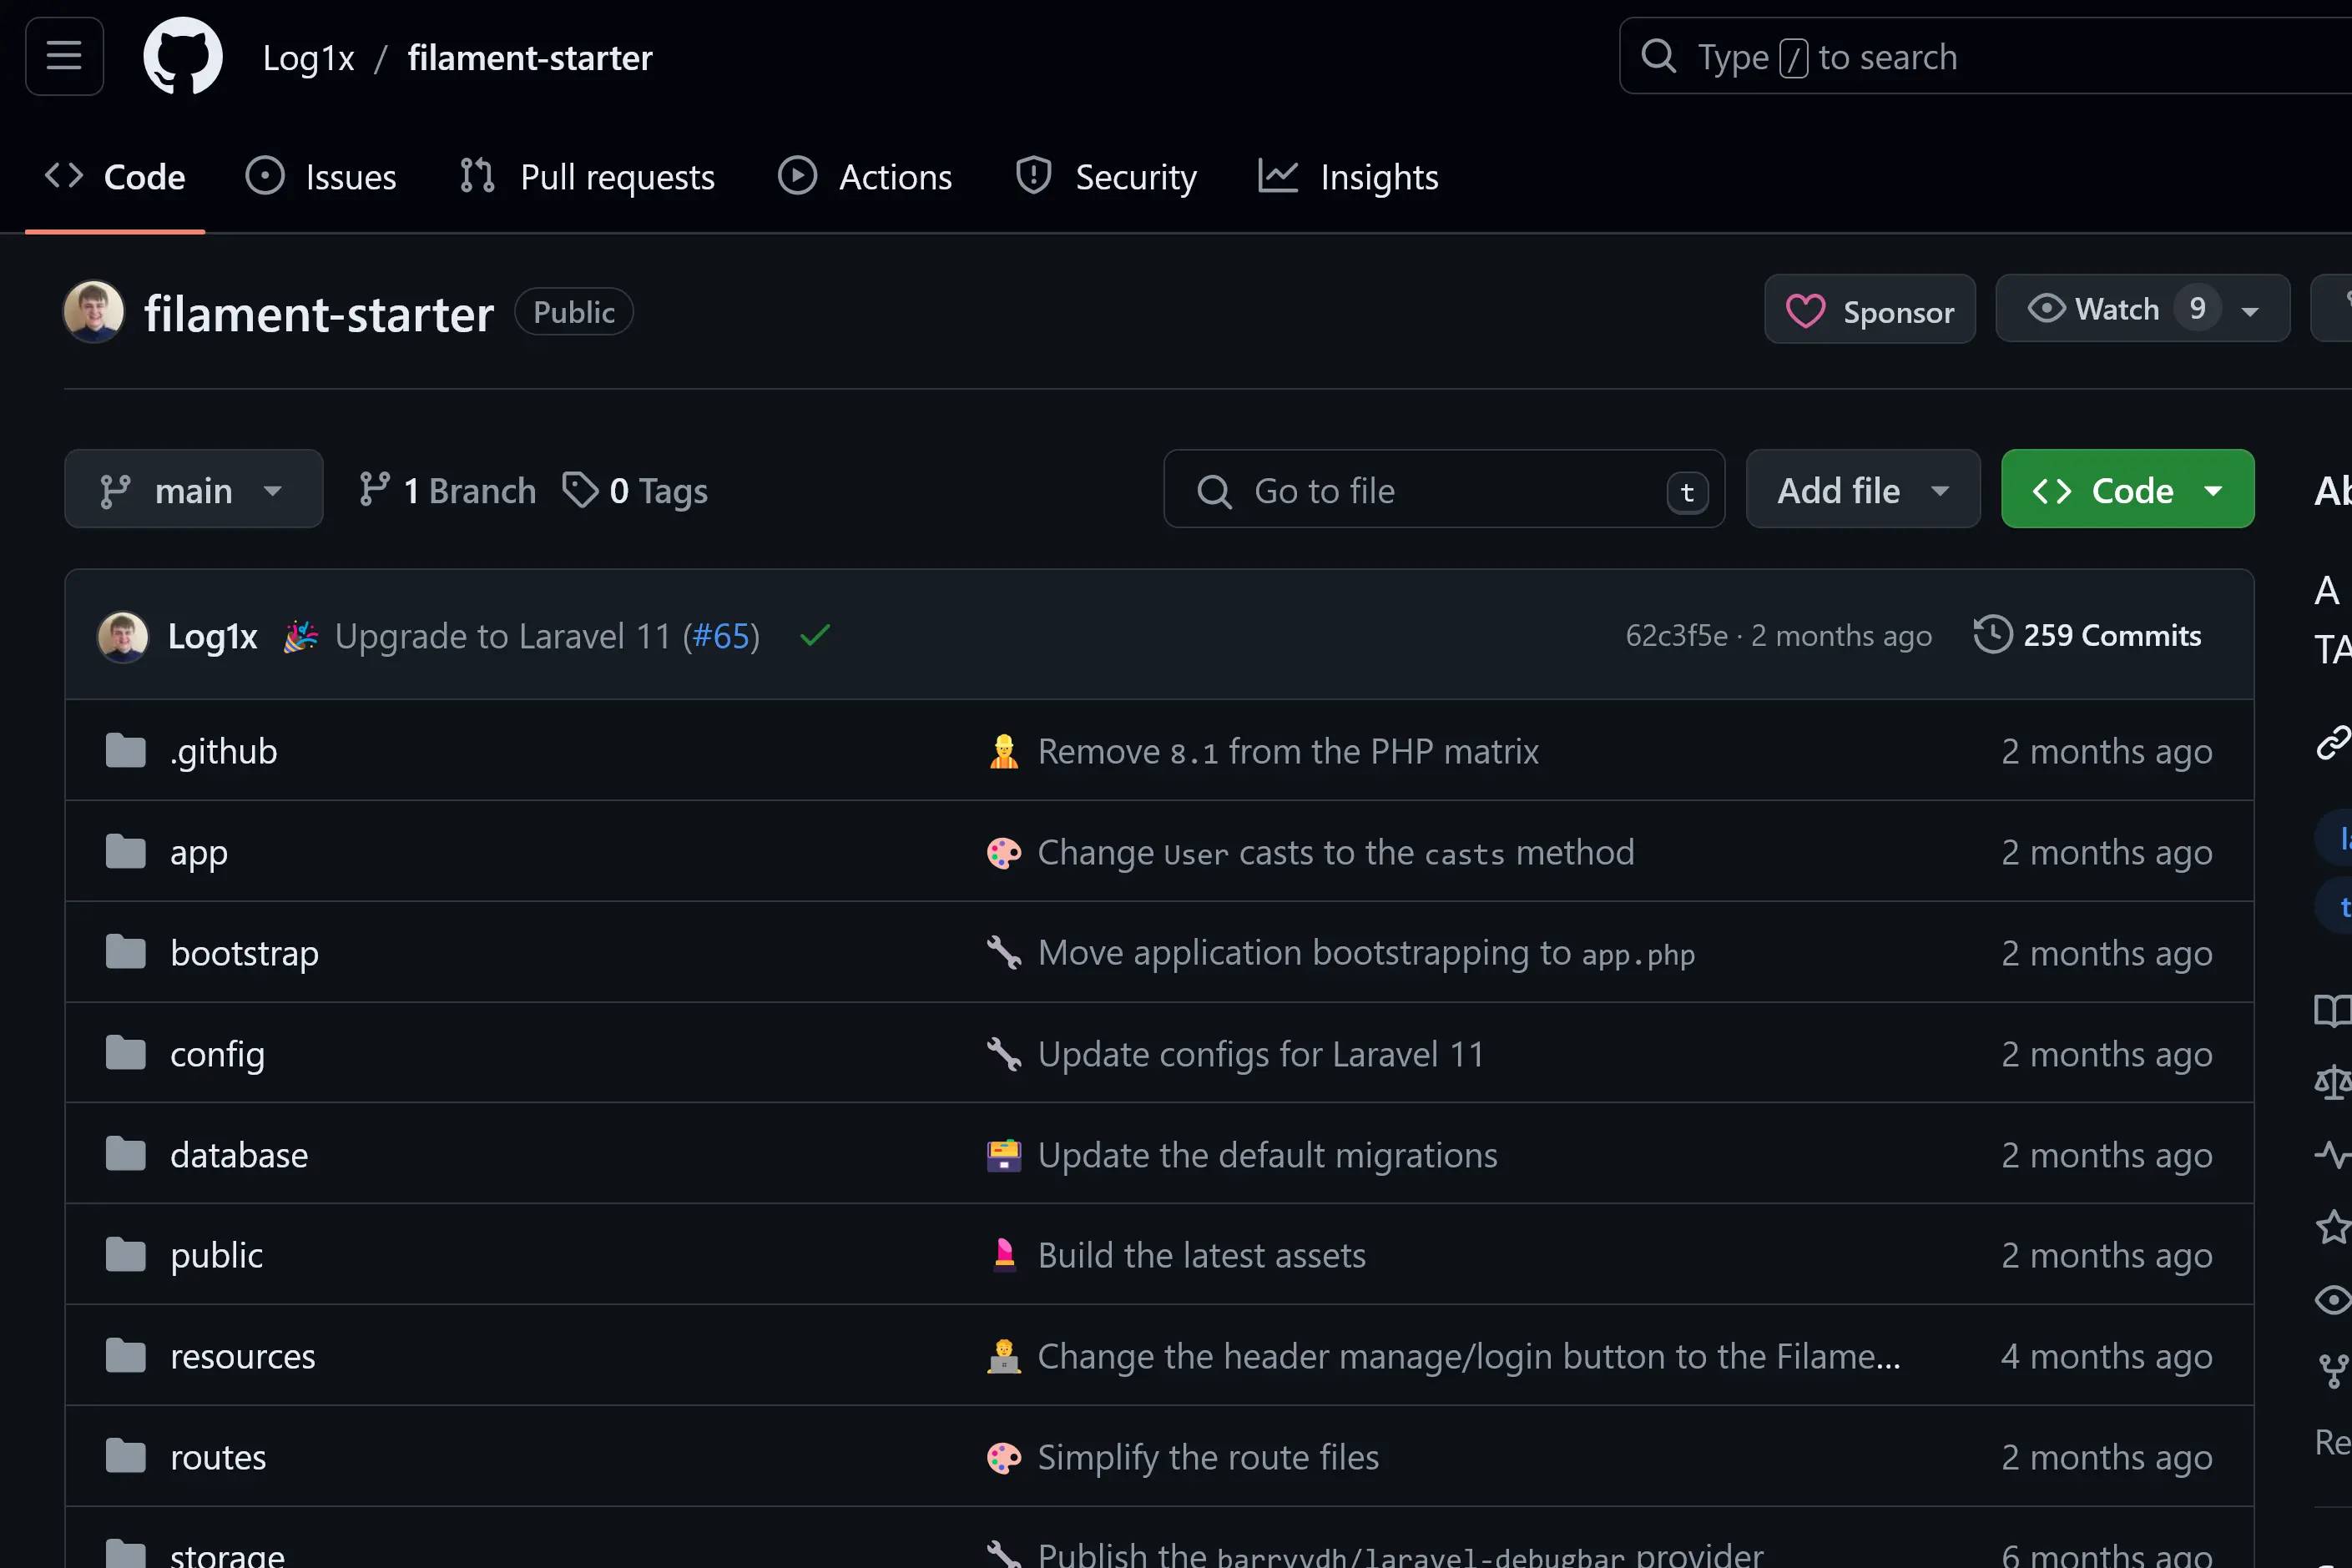Click the Sponsor heart button

(x=1869, y=311)
